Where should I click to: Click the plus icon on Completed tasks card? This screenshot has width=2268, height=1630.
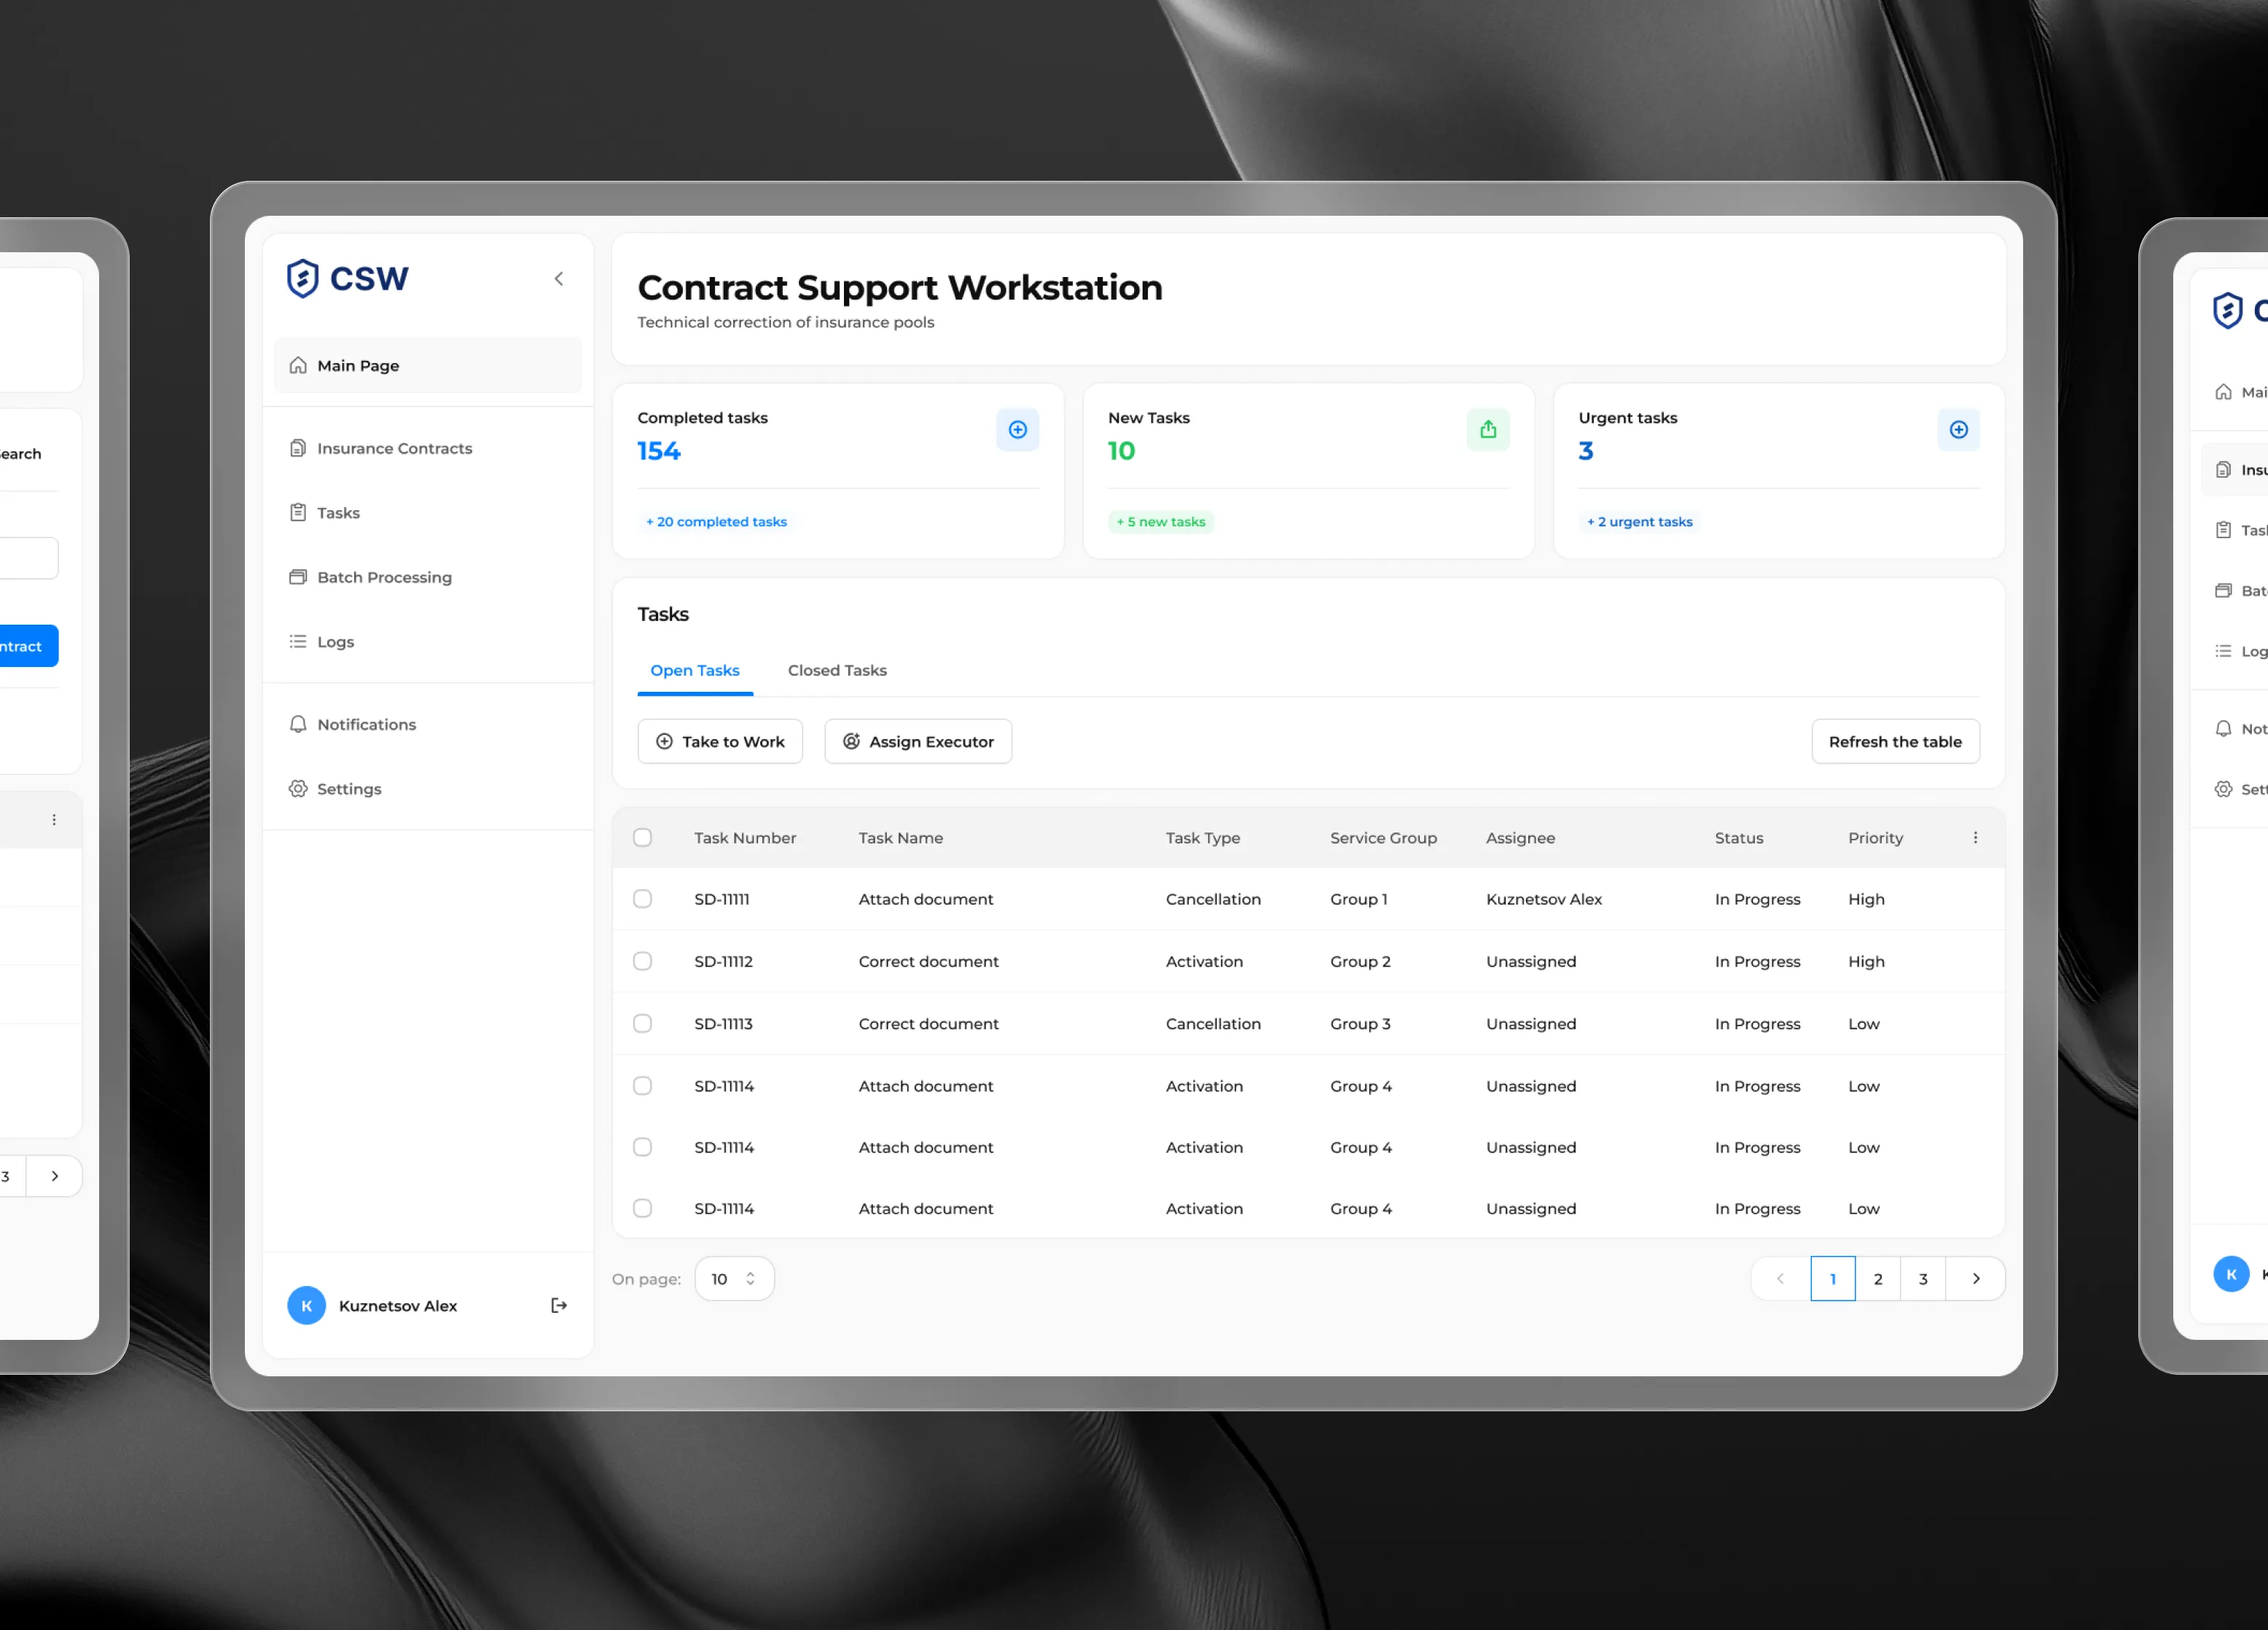coord(1018,430)
